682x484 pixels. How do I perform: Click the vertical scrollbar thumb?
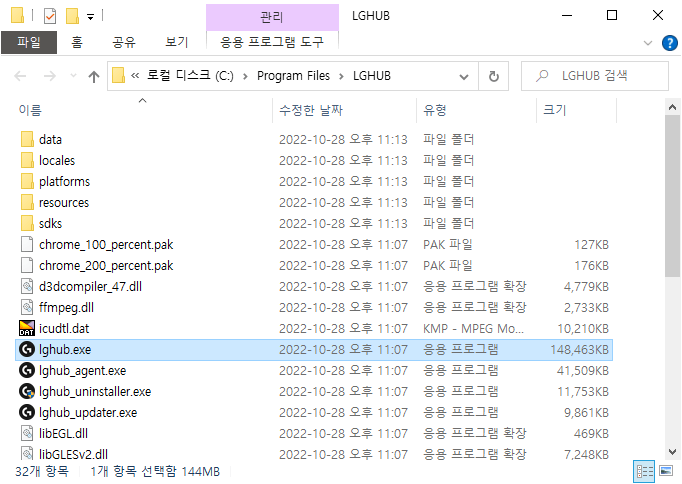point(672,196)
